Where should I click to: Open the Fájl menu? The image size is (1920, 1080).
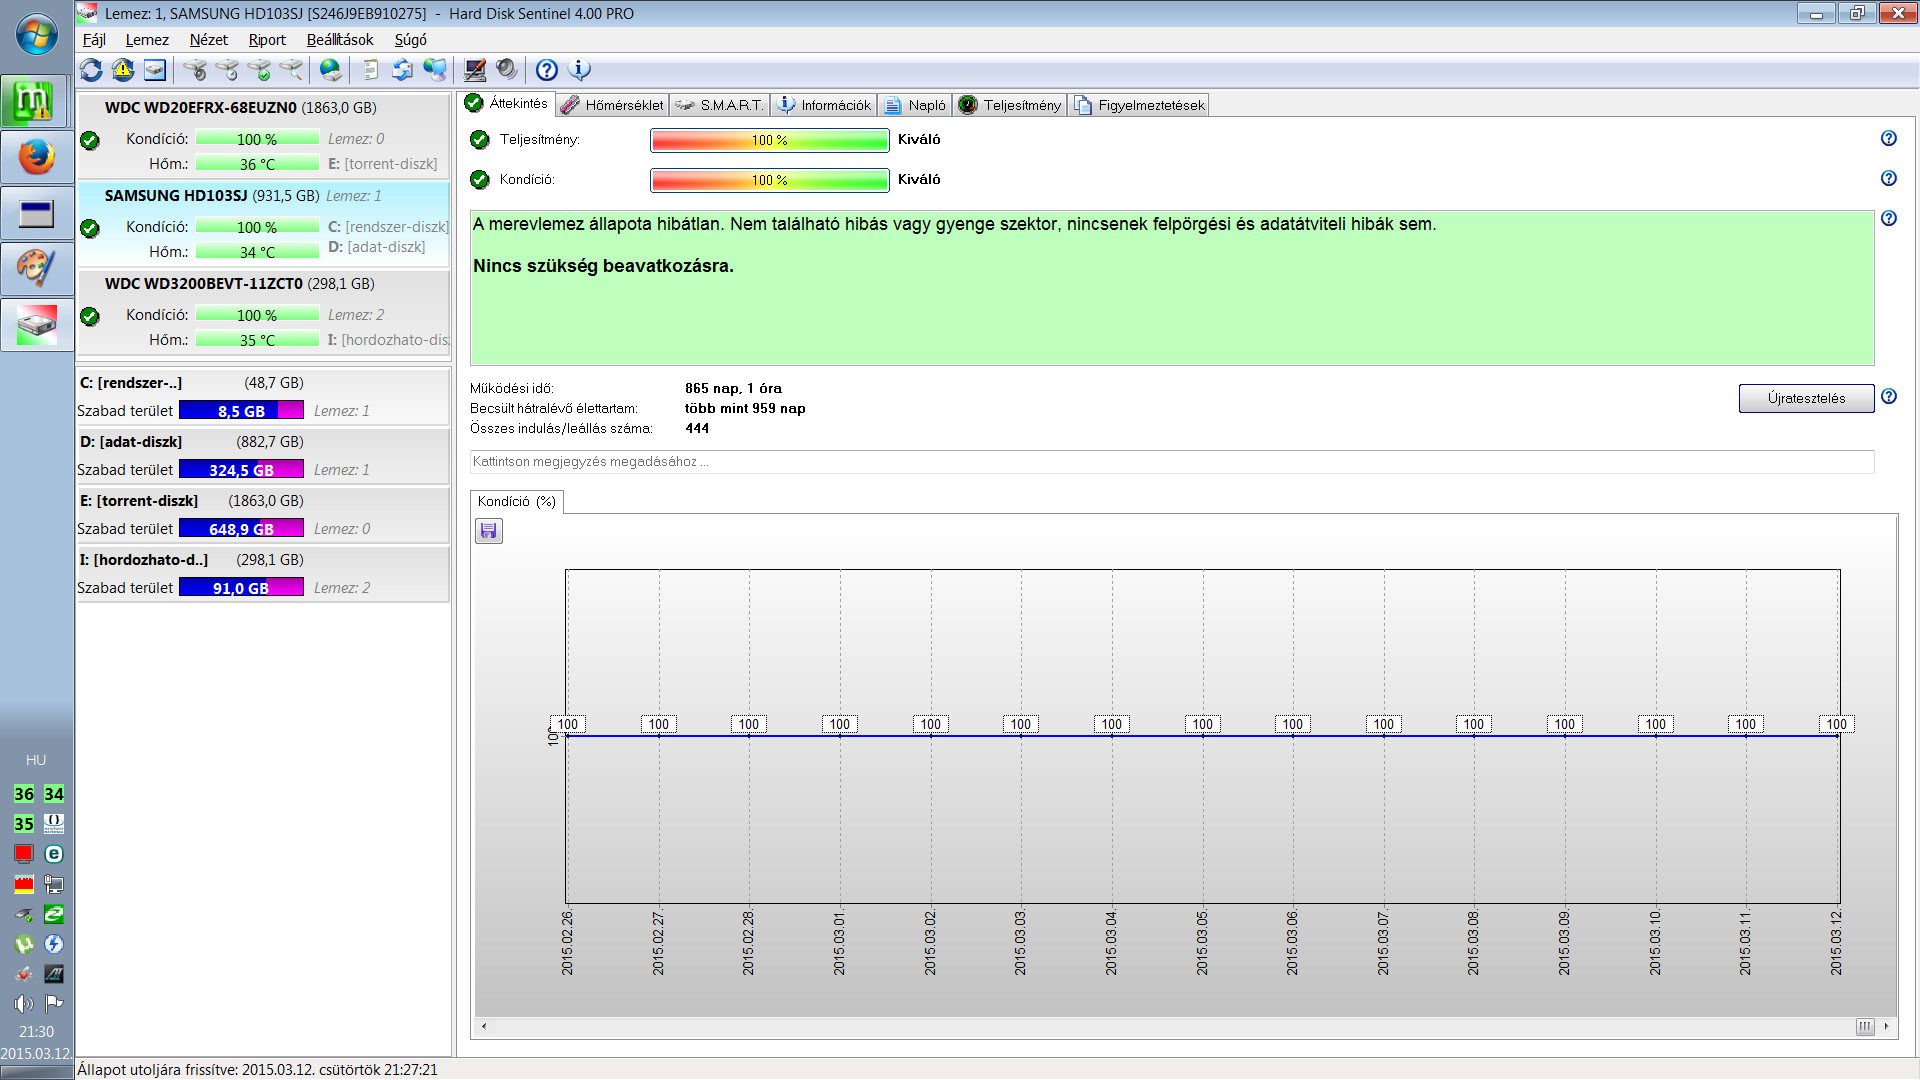(x=94, y=40)
